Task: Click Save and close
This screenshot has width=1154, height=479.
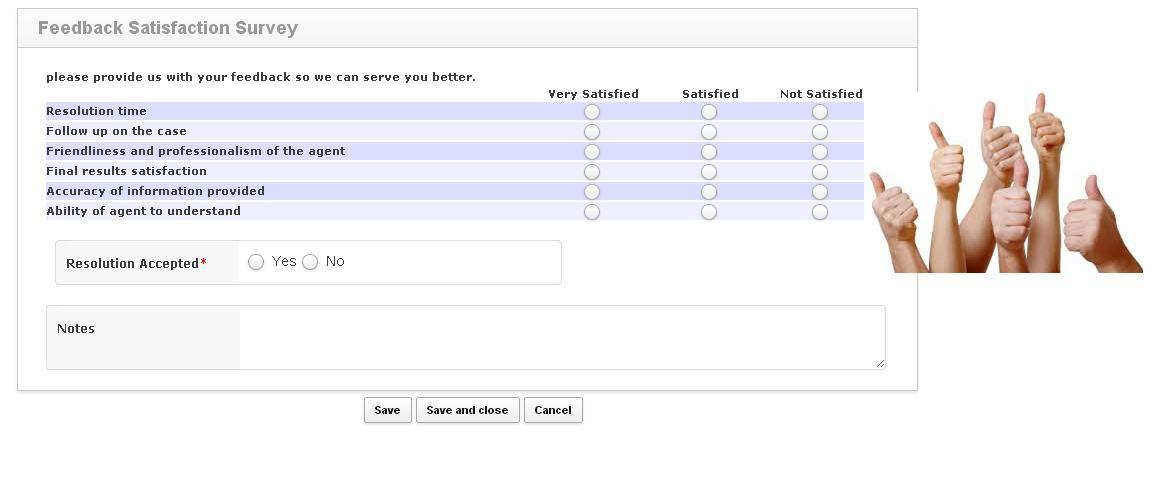Action: pyautogui.click(x=467, y=410)
